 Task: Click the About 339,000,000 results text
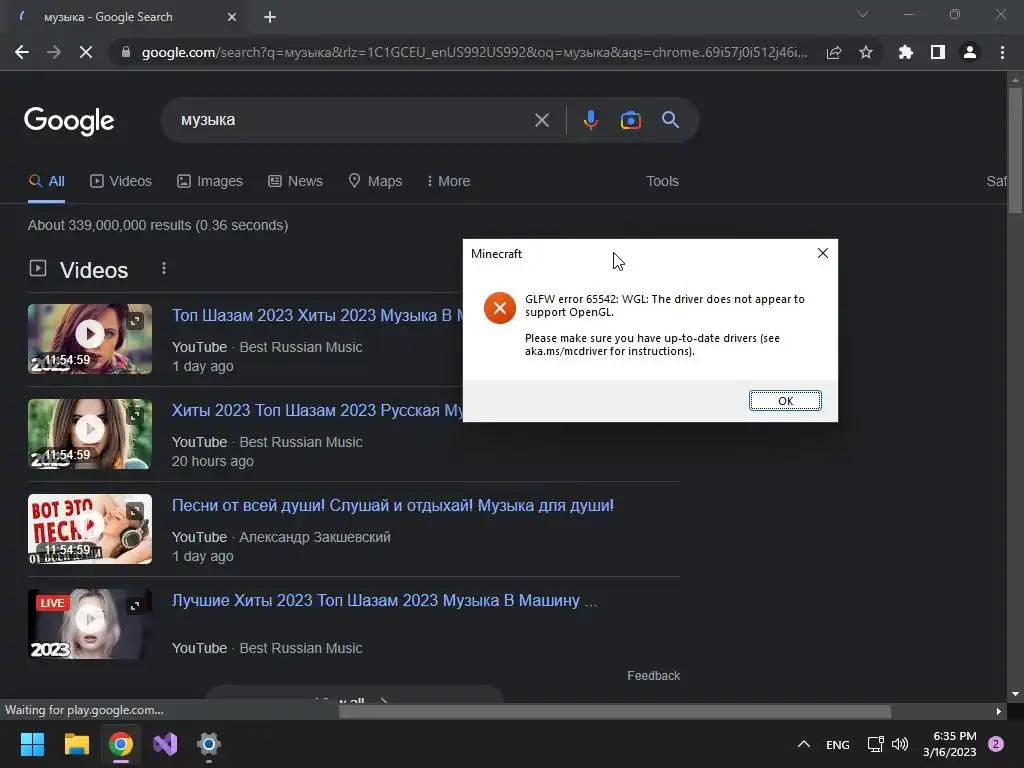[158, 225]
